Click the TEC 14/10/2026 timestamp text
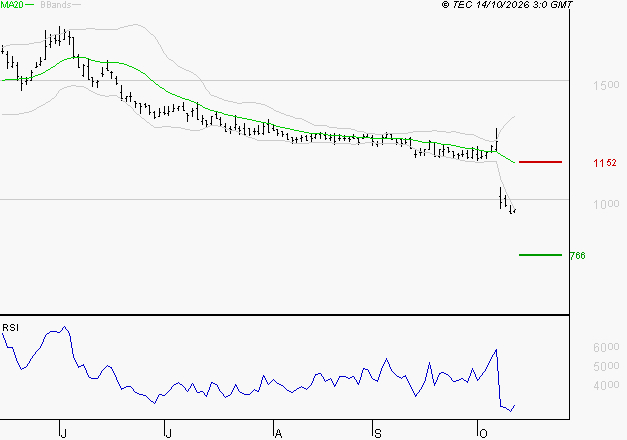 (507, 5)
